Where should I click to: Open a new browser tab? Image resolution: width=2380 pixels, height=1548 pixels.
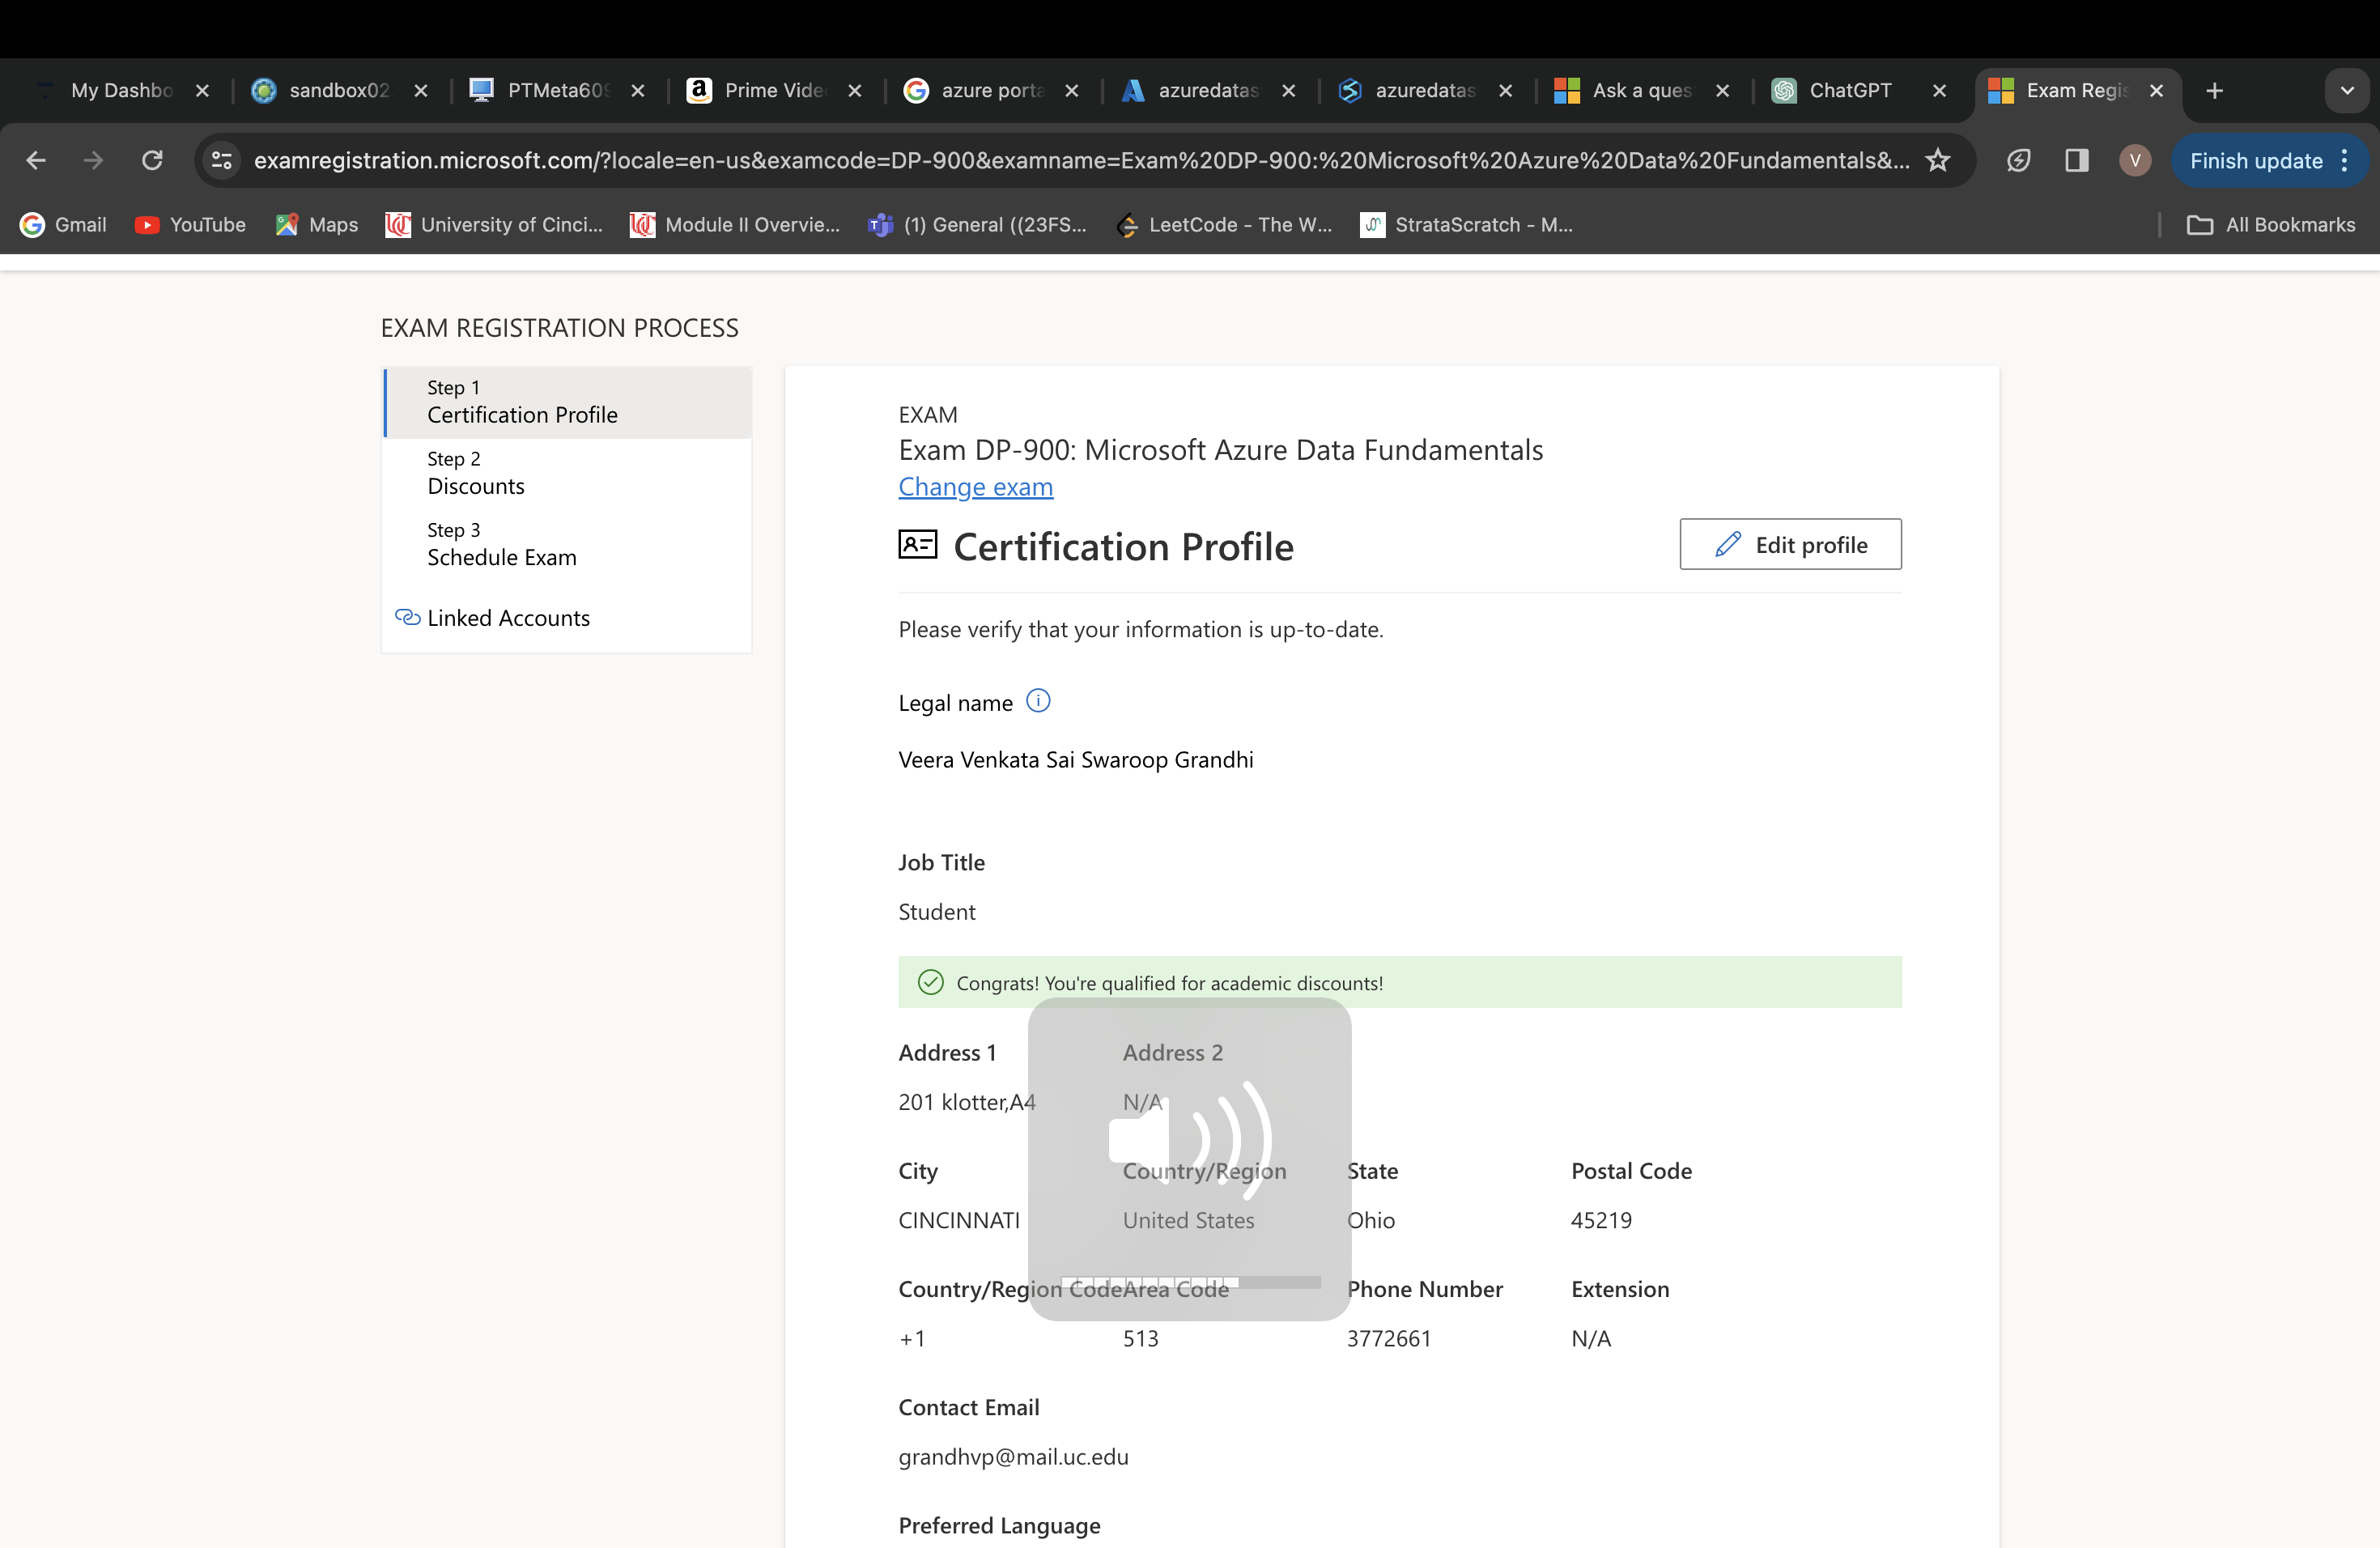click(x=2215, y=91)
